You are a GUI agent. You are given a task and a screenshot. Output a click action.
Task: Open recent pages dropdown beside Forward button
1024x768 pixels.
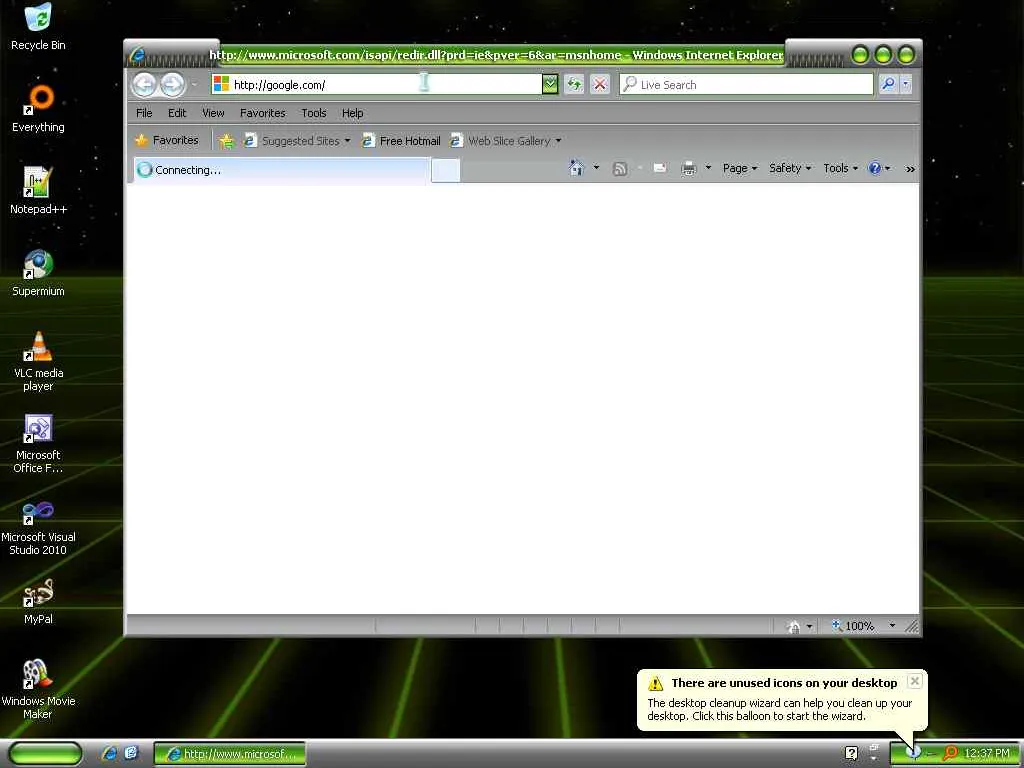point(194,84)
